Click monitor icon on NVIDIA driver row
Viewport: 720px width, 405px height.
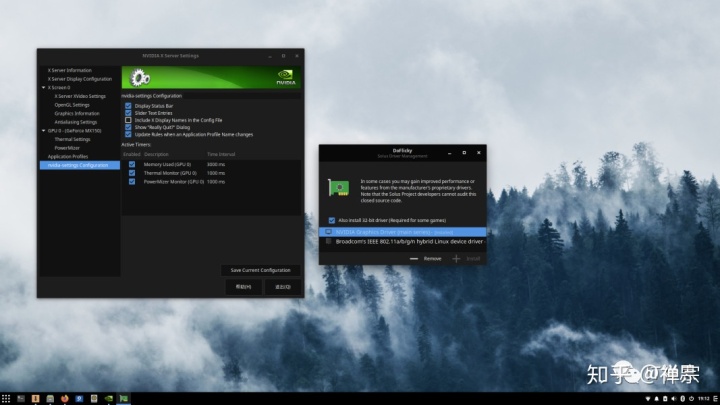tap(328, 232)
